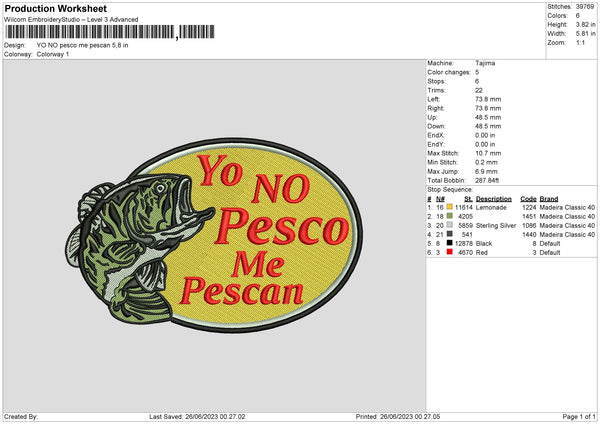Click the 'St.' column header
This screenshot has width=600, height=424.
pos(468,199)
